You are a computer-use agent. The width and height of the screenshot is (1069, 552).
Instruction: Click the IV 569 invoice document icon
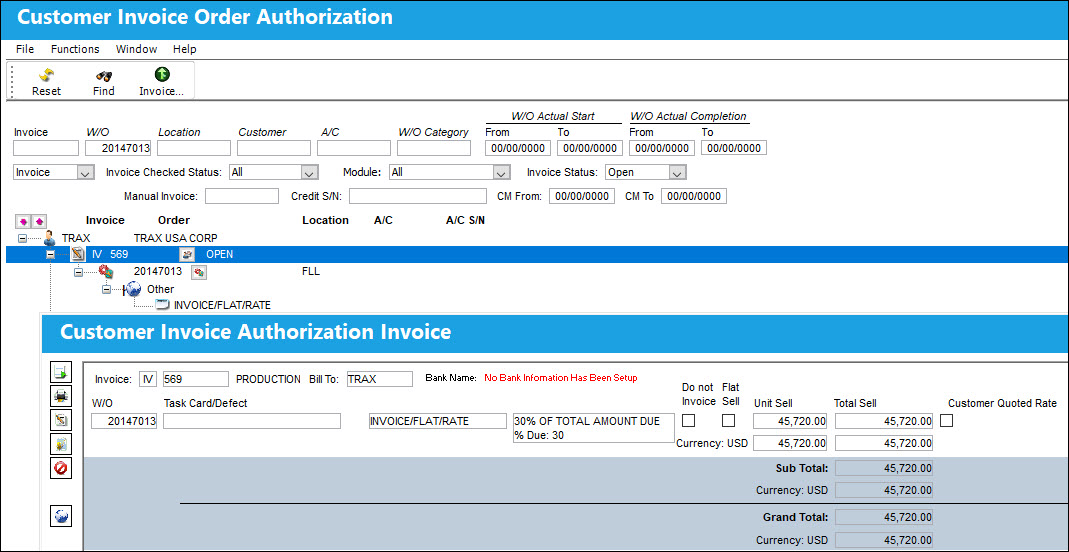tap(78, 254)
